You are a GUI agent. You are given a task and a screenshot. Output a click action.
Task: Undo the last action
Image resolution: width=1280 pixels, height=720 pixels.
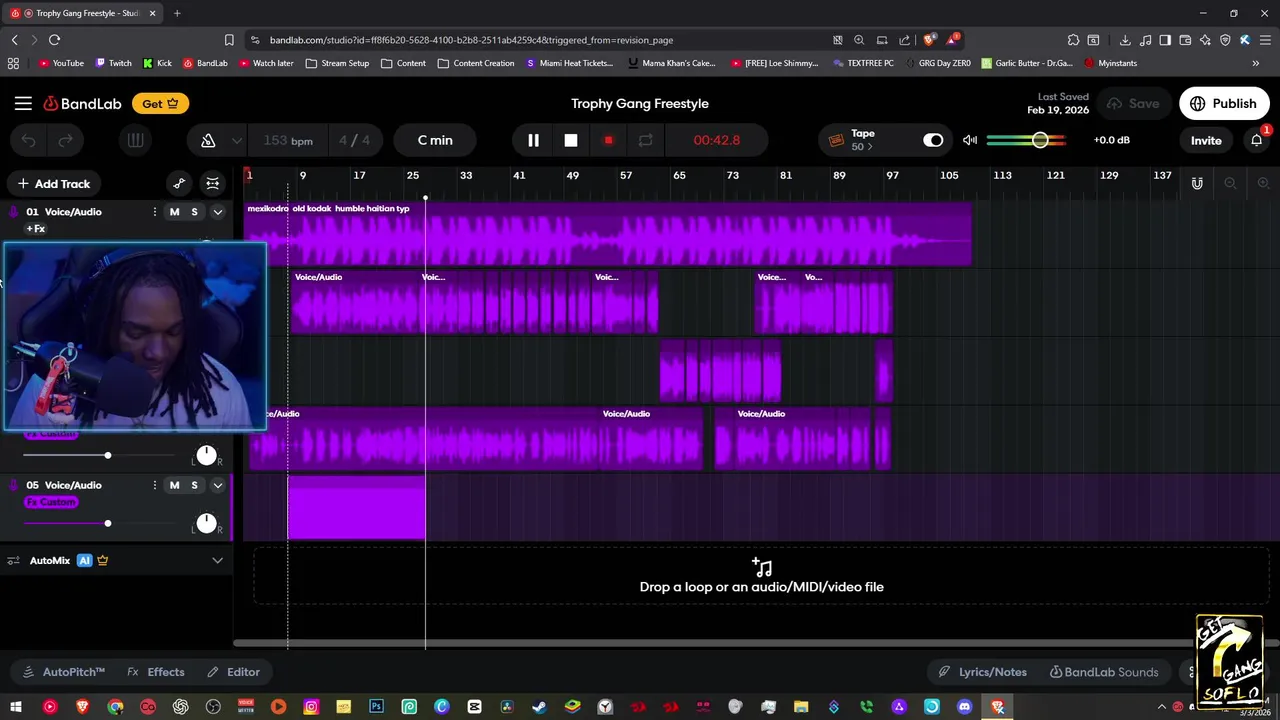tap(29, 140)
